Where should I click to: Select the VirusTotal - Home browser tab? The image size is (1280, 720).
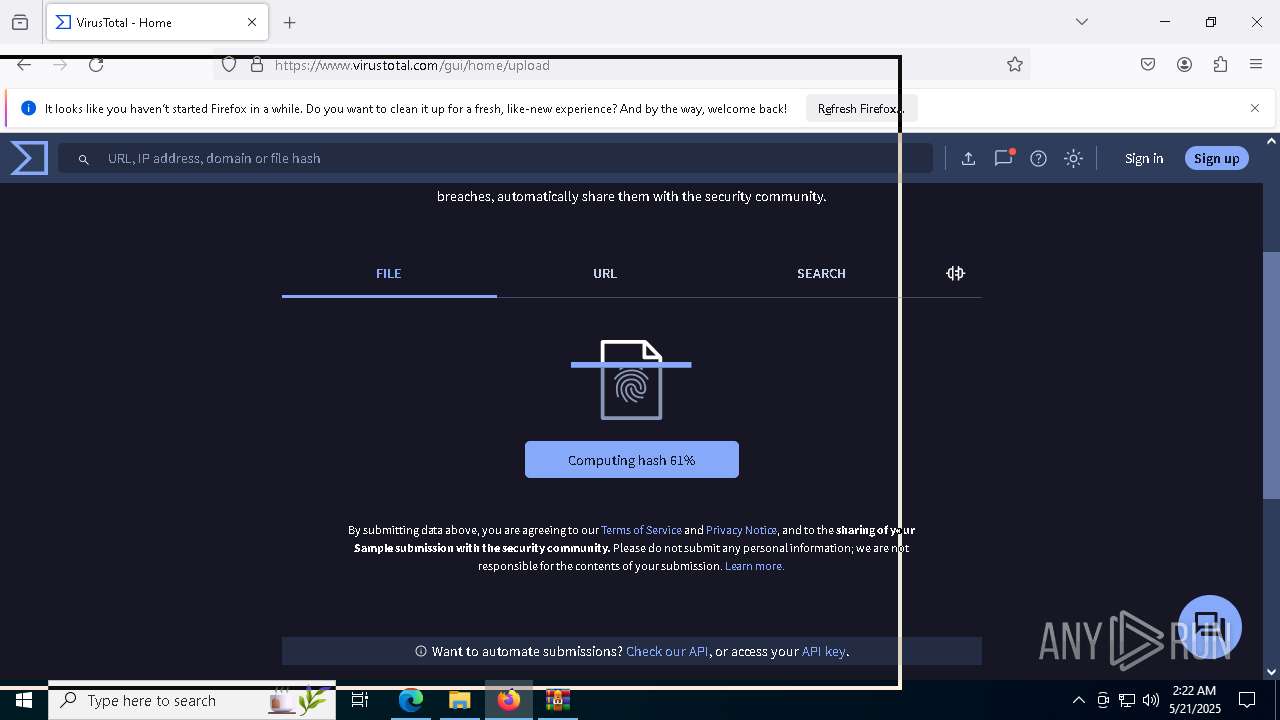[157, 22]
